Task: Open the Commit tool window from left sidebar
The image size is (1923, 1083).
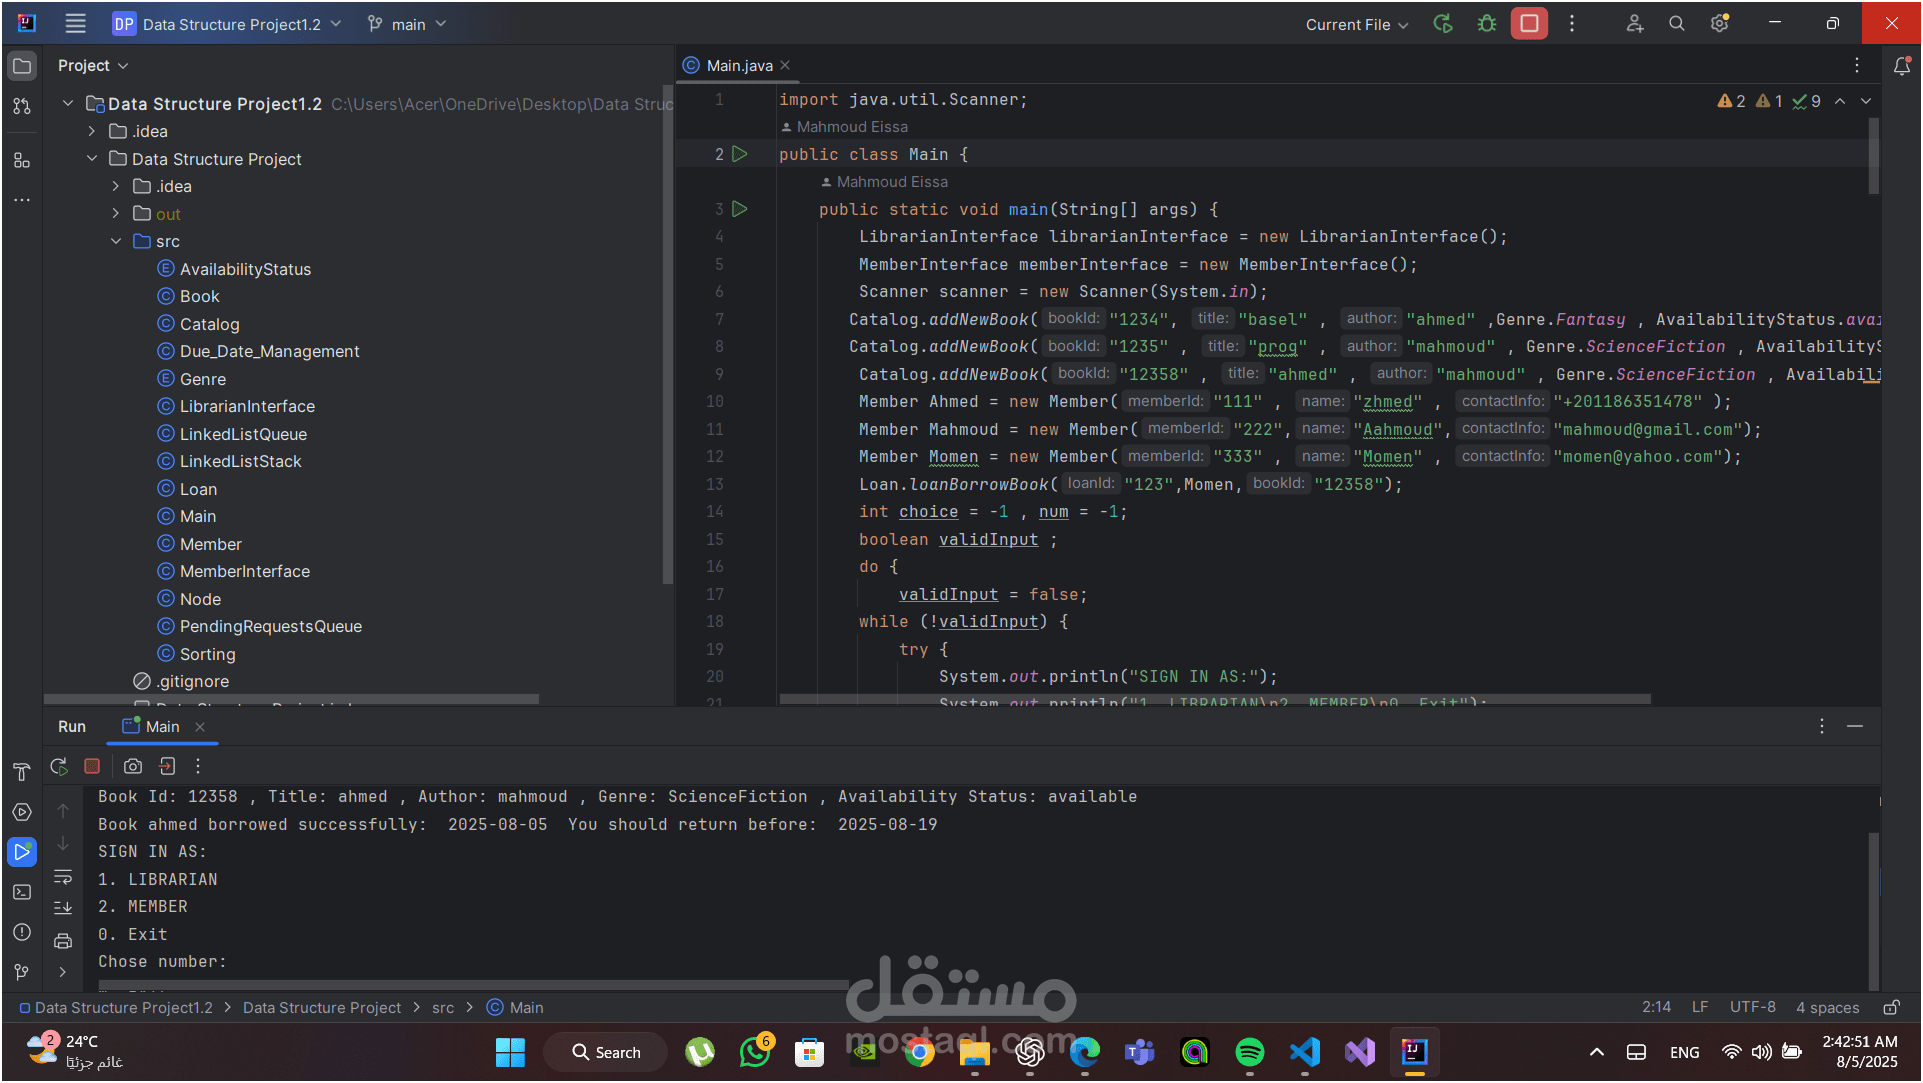Action: 22,106
